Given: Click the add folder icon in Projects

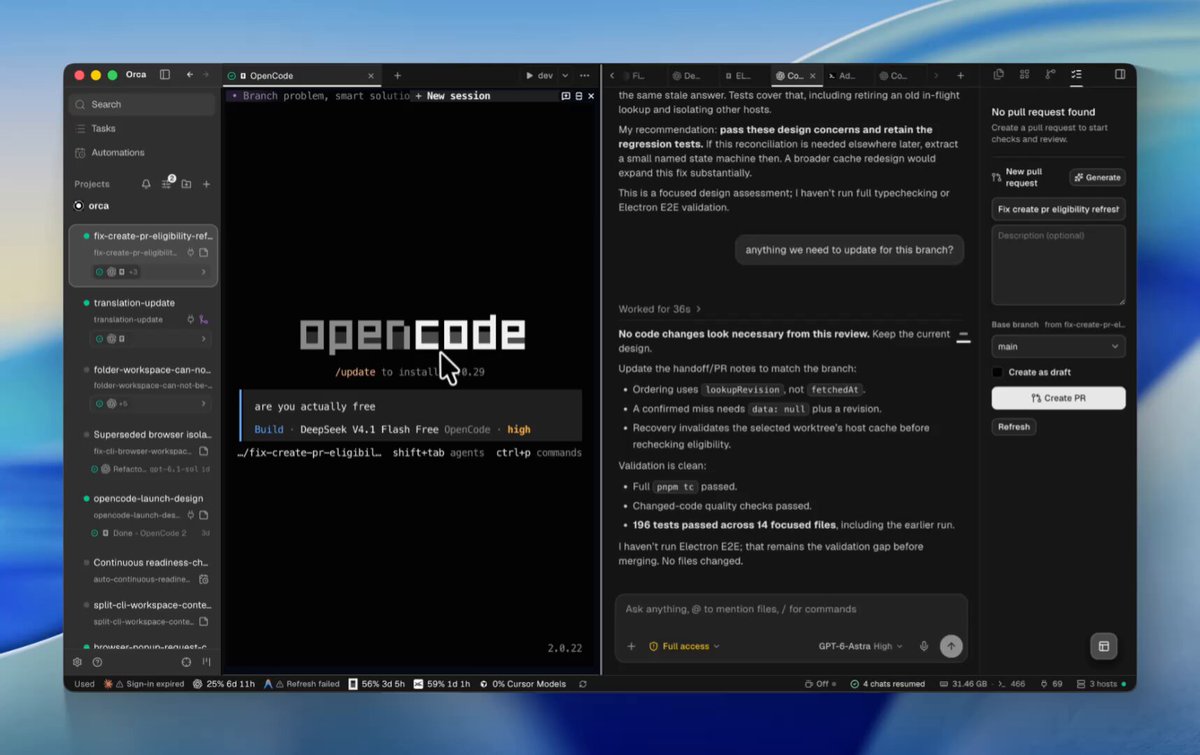Looking at the screenshot, I should pos(186,184).
